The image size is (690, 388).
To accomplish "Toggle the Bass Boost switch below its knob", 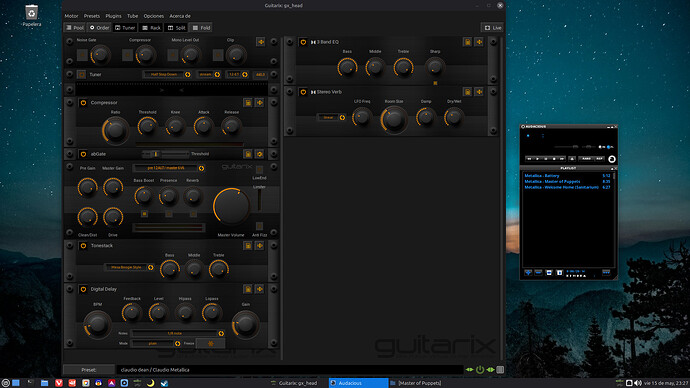I will click(144, 214).
